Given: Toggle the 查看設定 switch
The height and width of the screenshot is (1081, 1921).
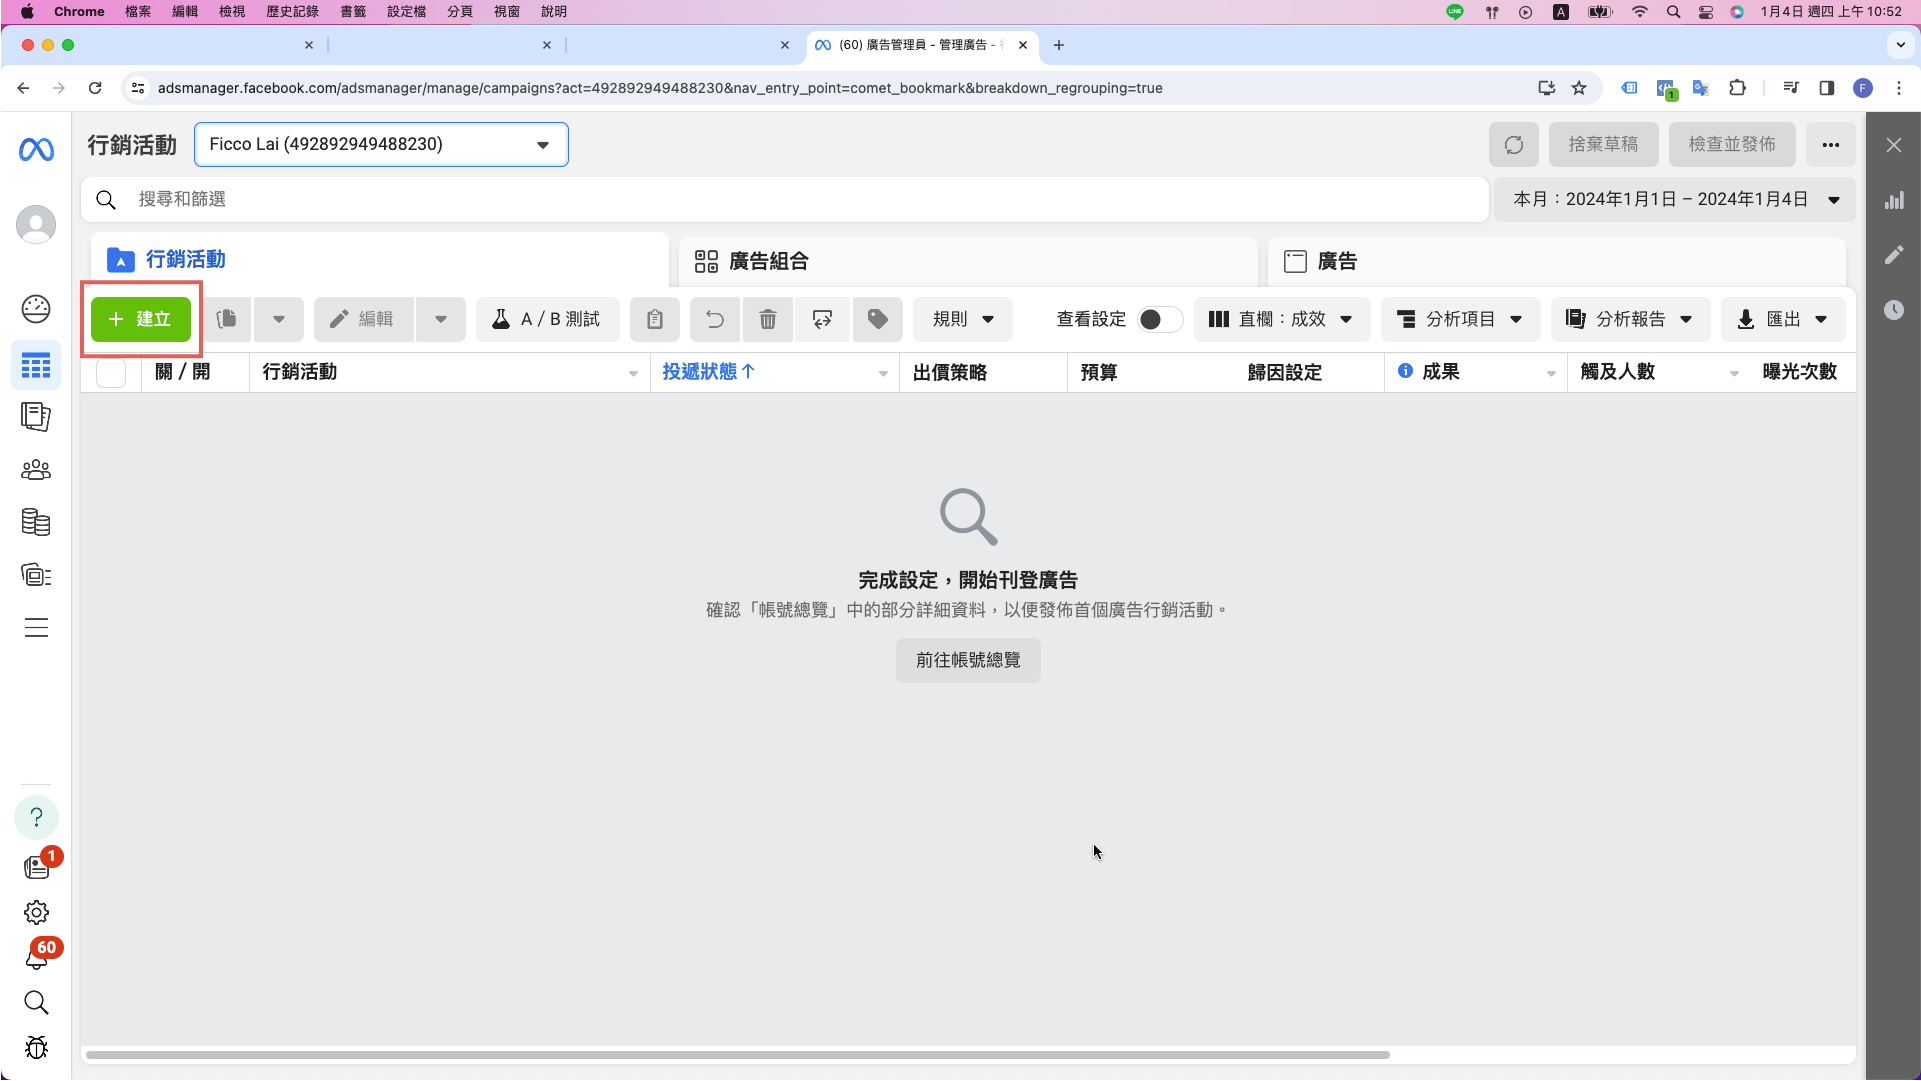Looking at the screenshot, I should tap(1160, 320).
